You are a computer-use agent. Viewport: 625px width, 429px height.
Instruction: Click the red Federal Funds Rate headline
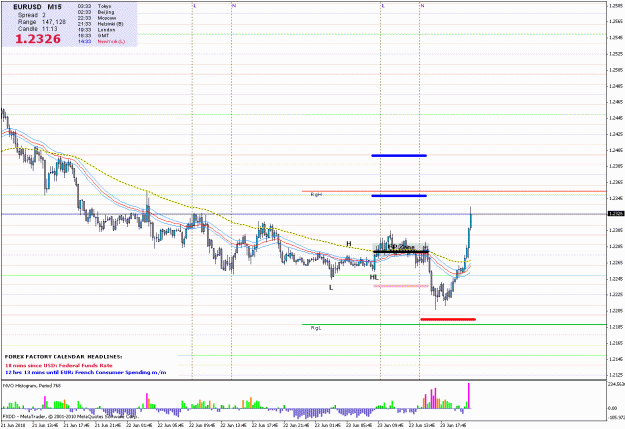[59, 365]
